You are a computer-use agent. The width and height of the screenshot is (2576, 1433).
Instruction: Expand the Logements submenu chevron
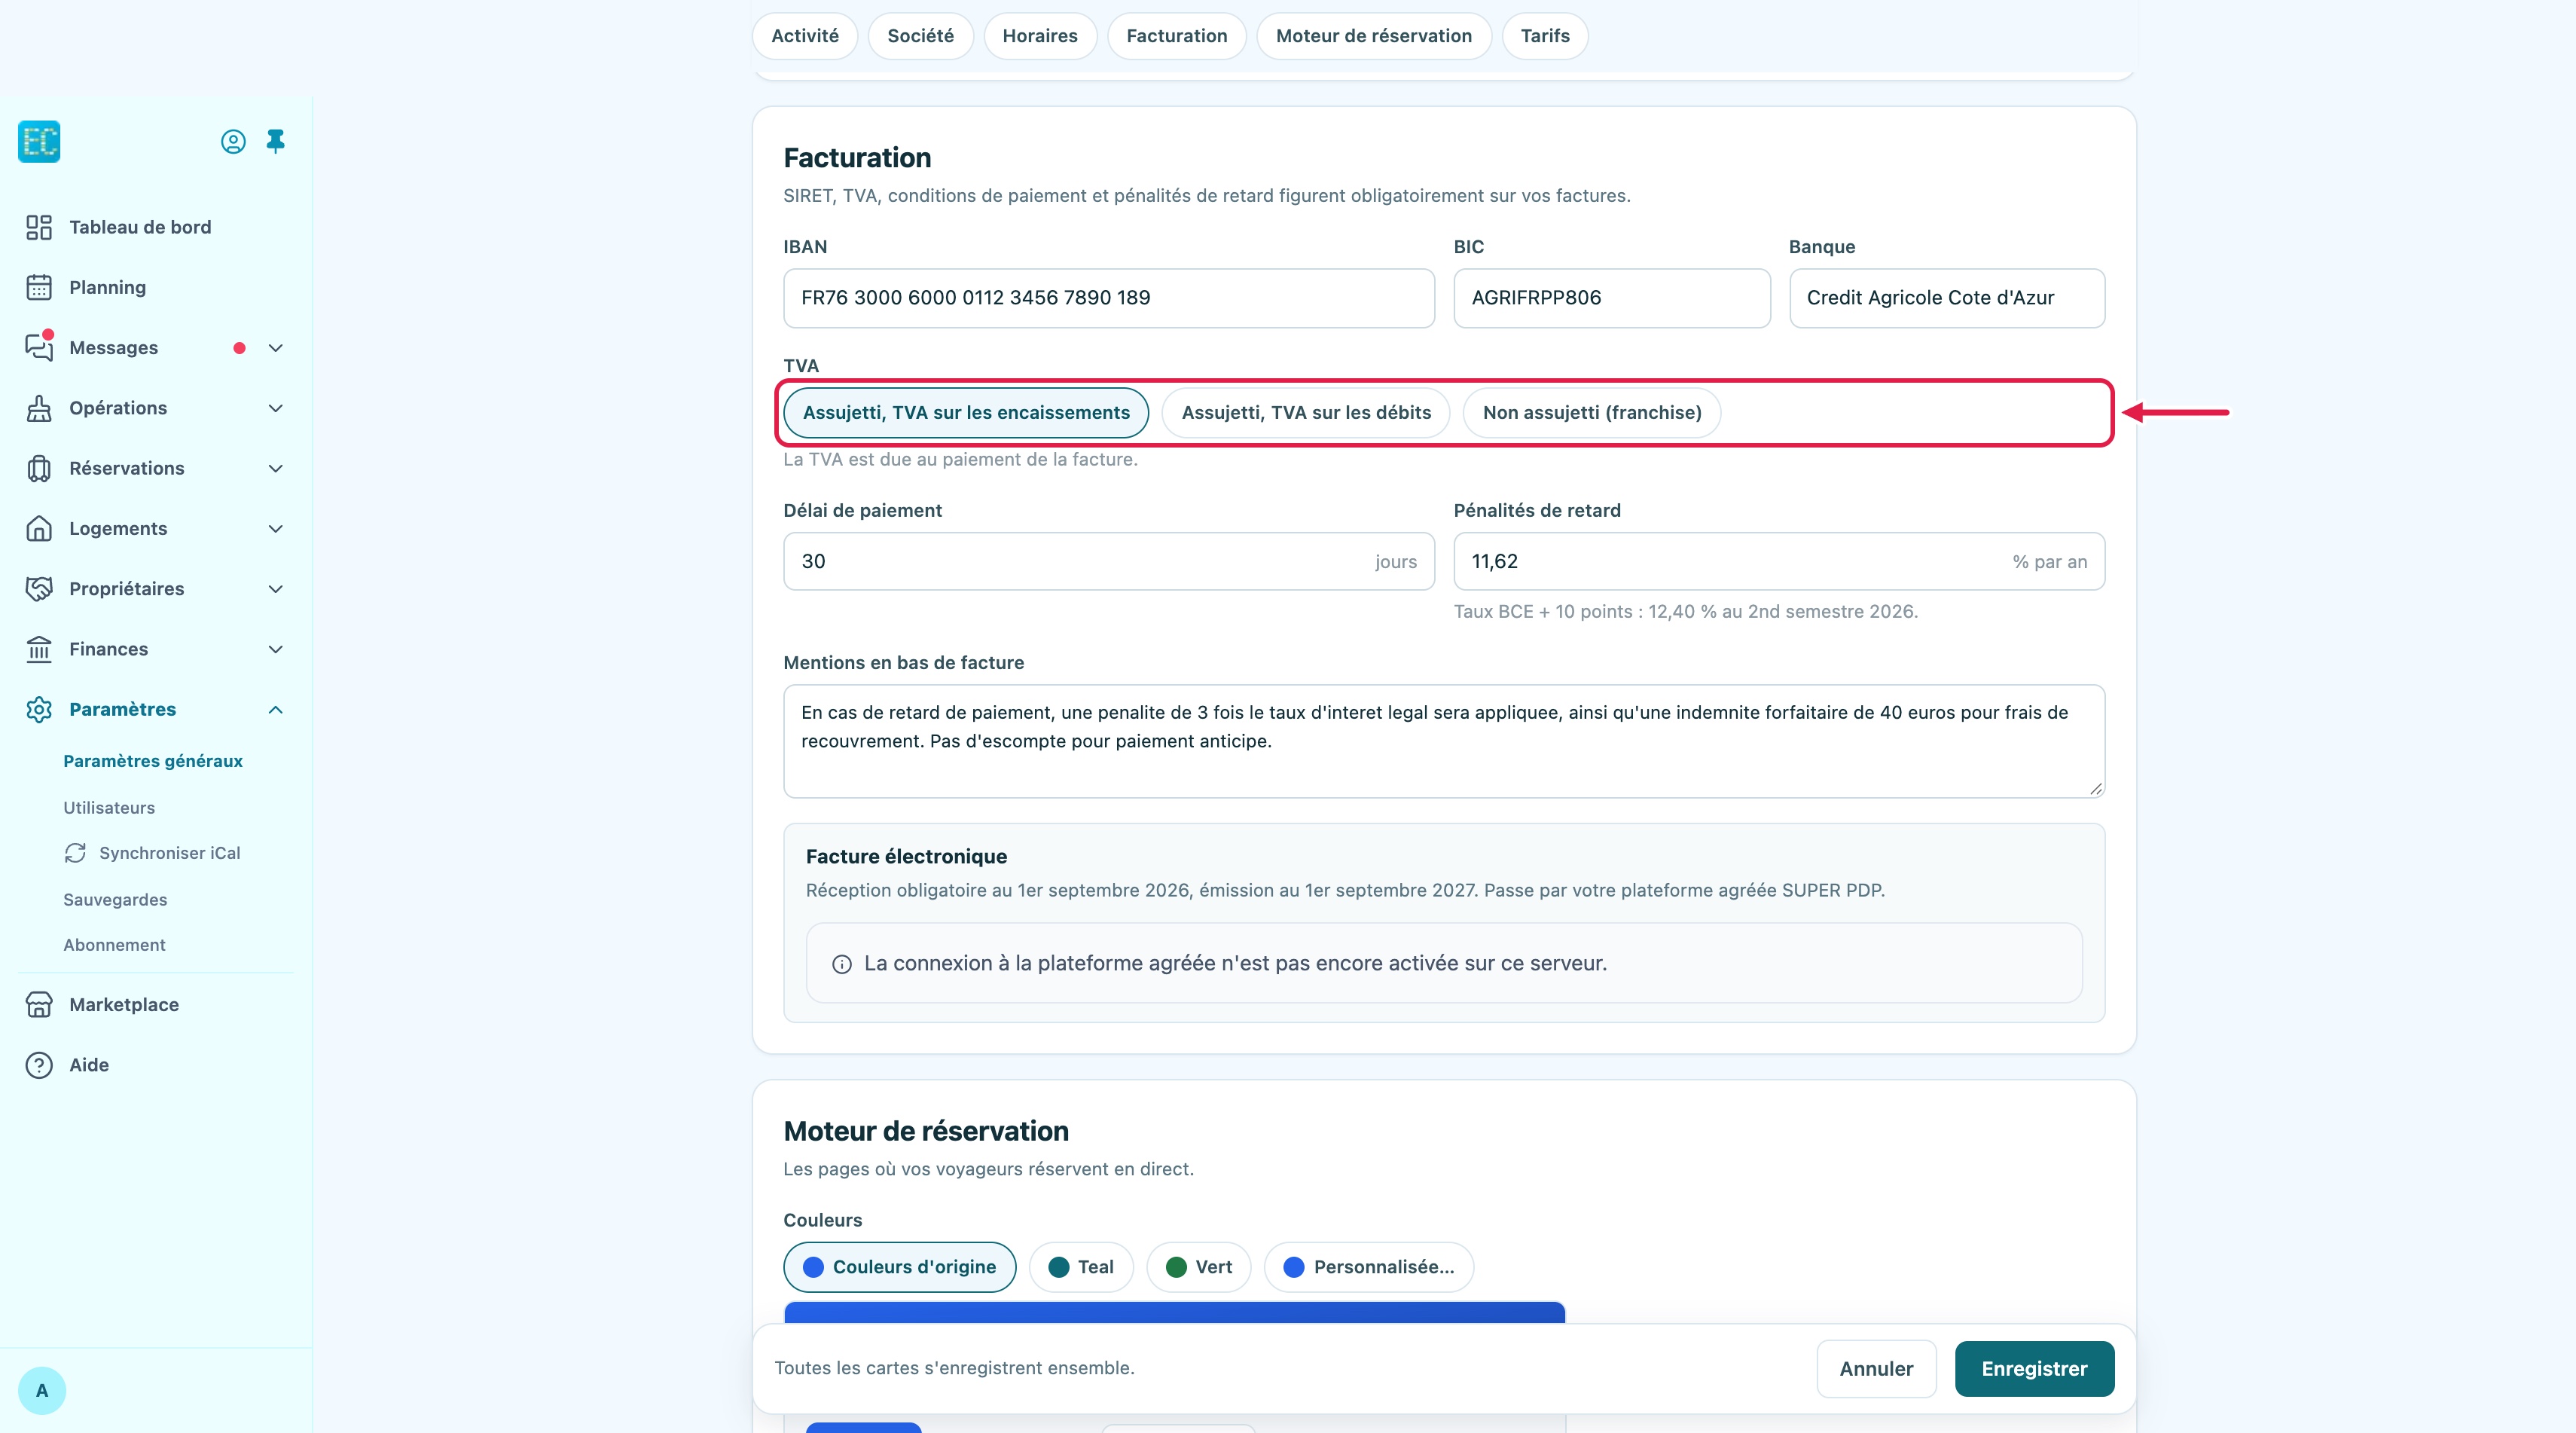pos(276,528)
